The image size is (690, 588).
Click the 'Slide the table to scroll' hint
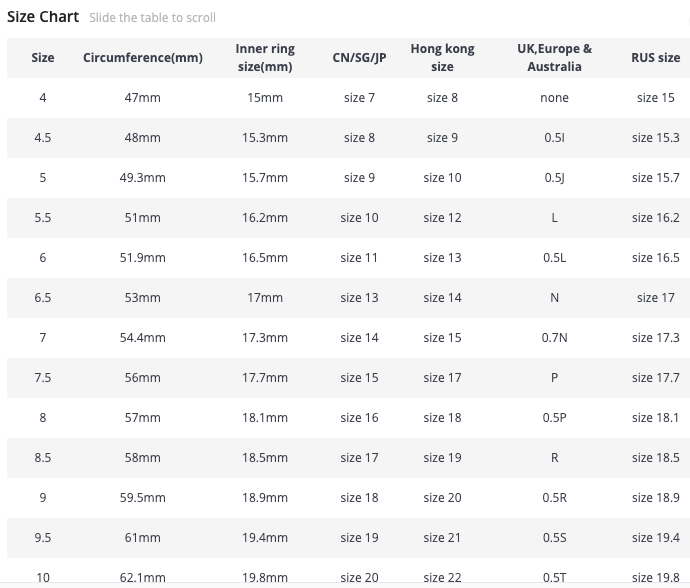(x=152, y=18)
